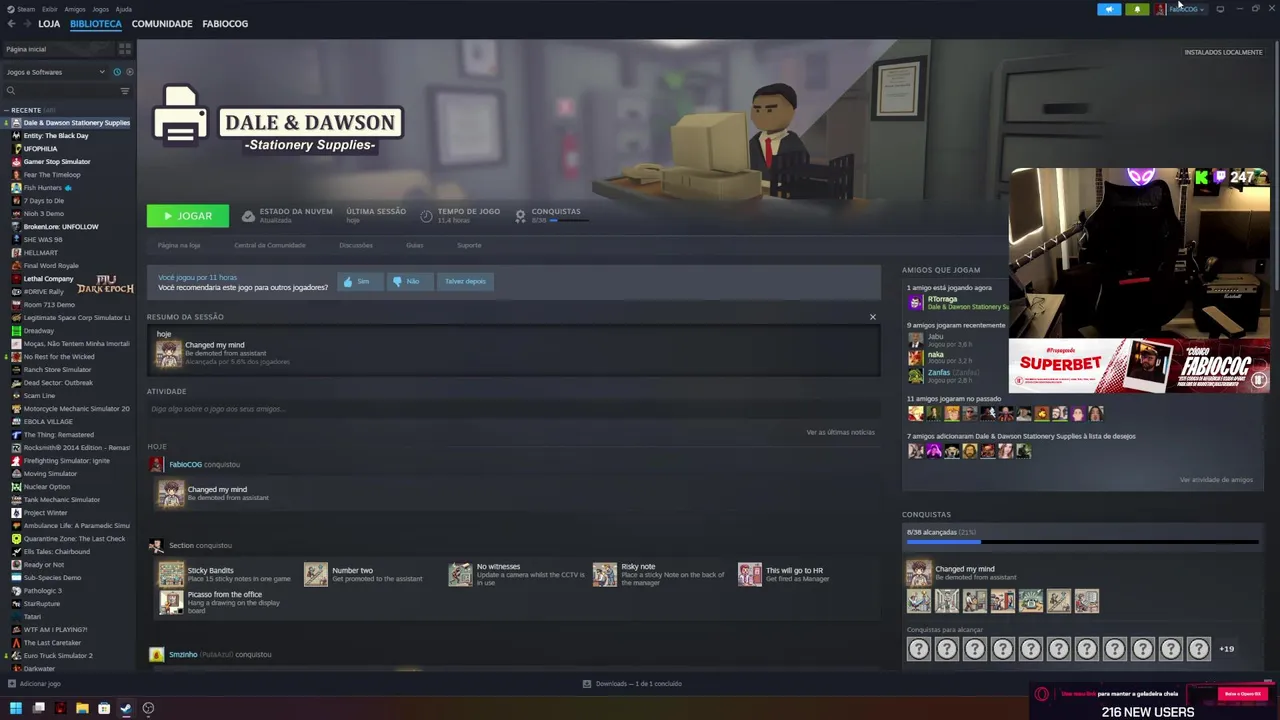Open Central da Comunidade link
Screen dimensions: 1280x720
click(270, 245)
